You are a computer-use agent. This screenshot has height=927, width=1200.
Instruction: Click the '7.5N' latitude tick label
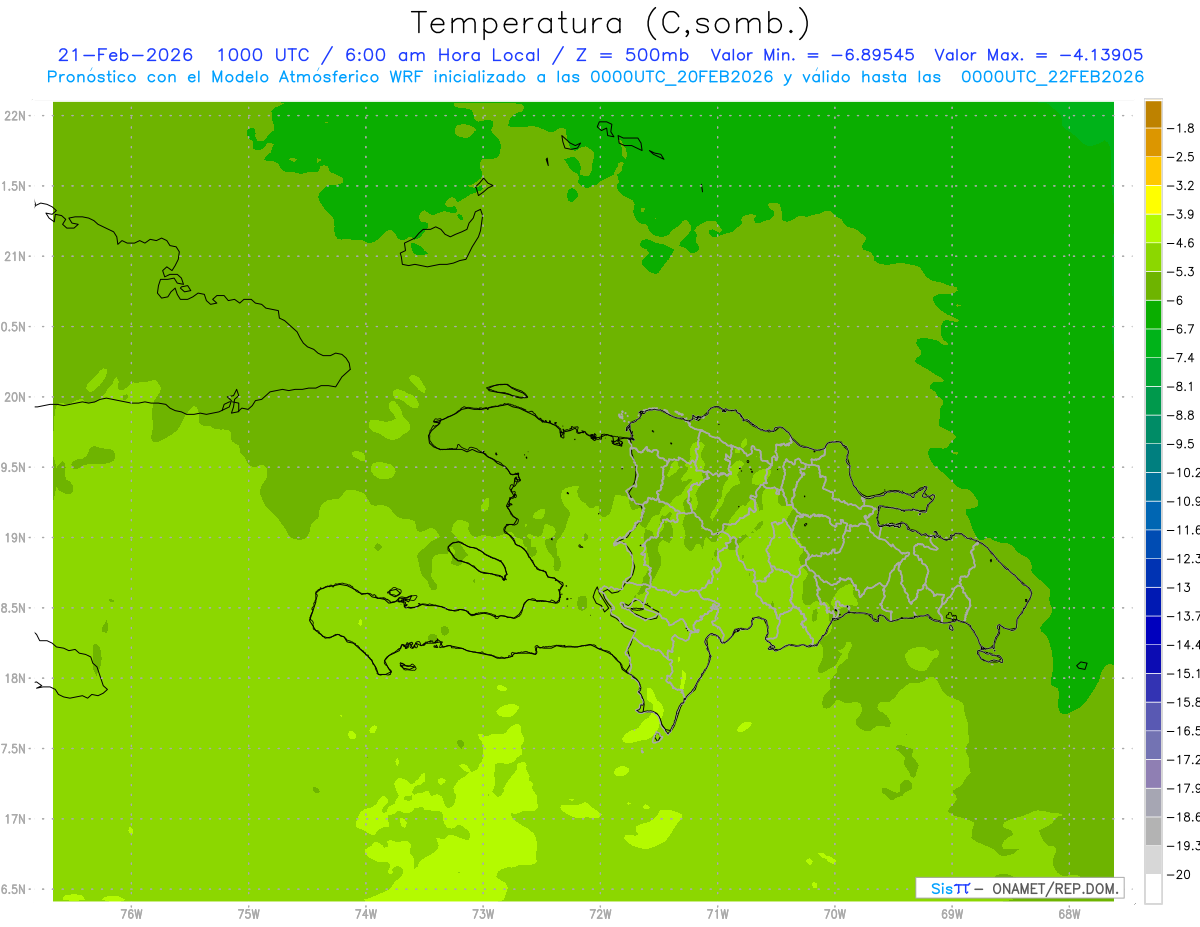pos(14,748)
